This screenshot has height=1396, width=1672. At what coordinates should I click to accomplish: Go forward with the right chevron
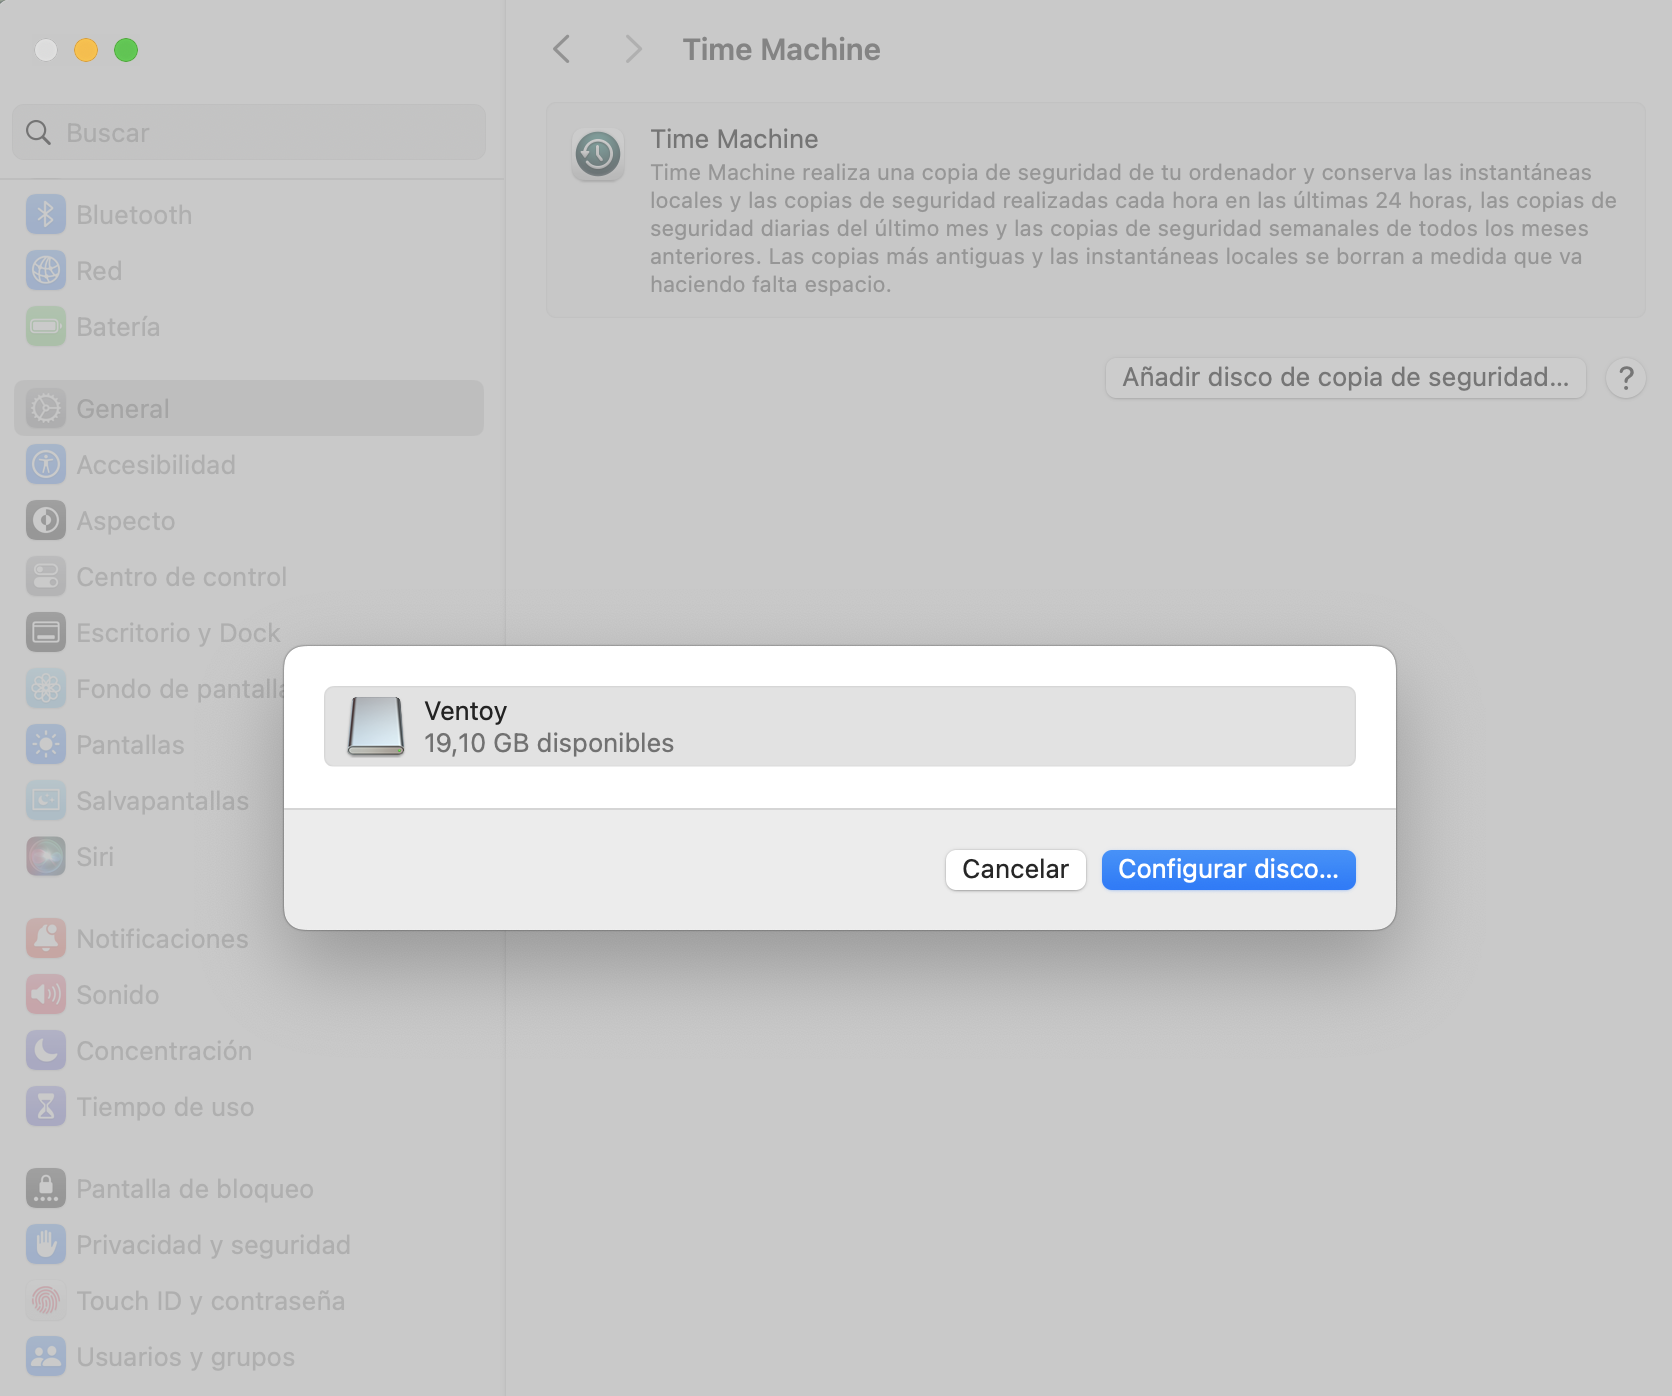(632, 49)
